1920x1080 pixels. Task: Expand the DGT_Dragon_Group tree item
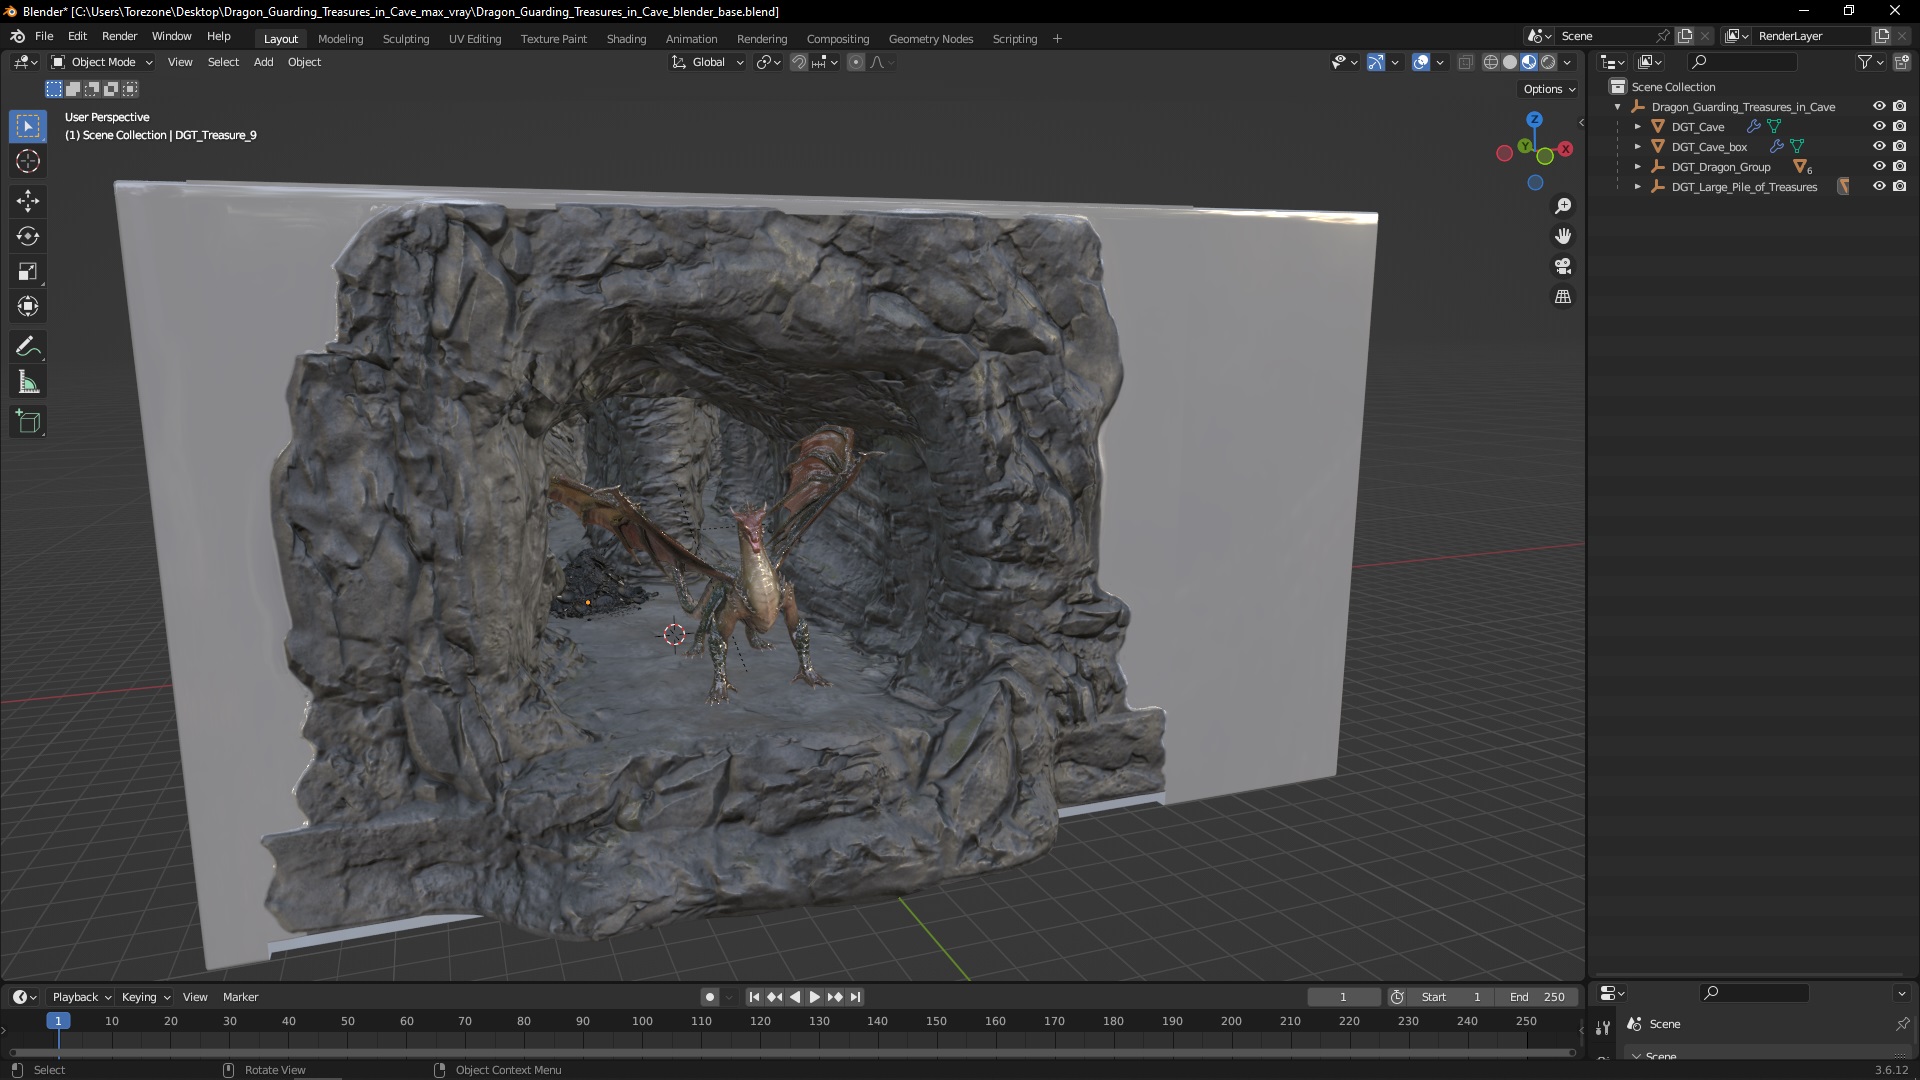(x=1637, y=167)
